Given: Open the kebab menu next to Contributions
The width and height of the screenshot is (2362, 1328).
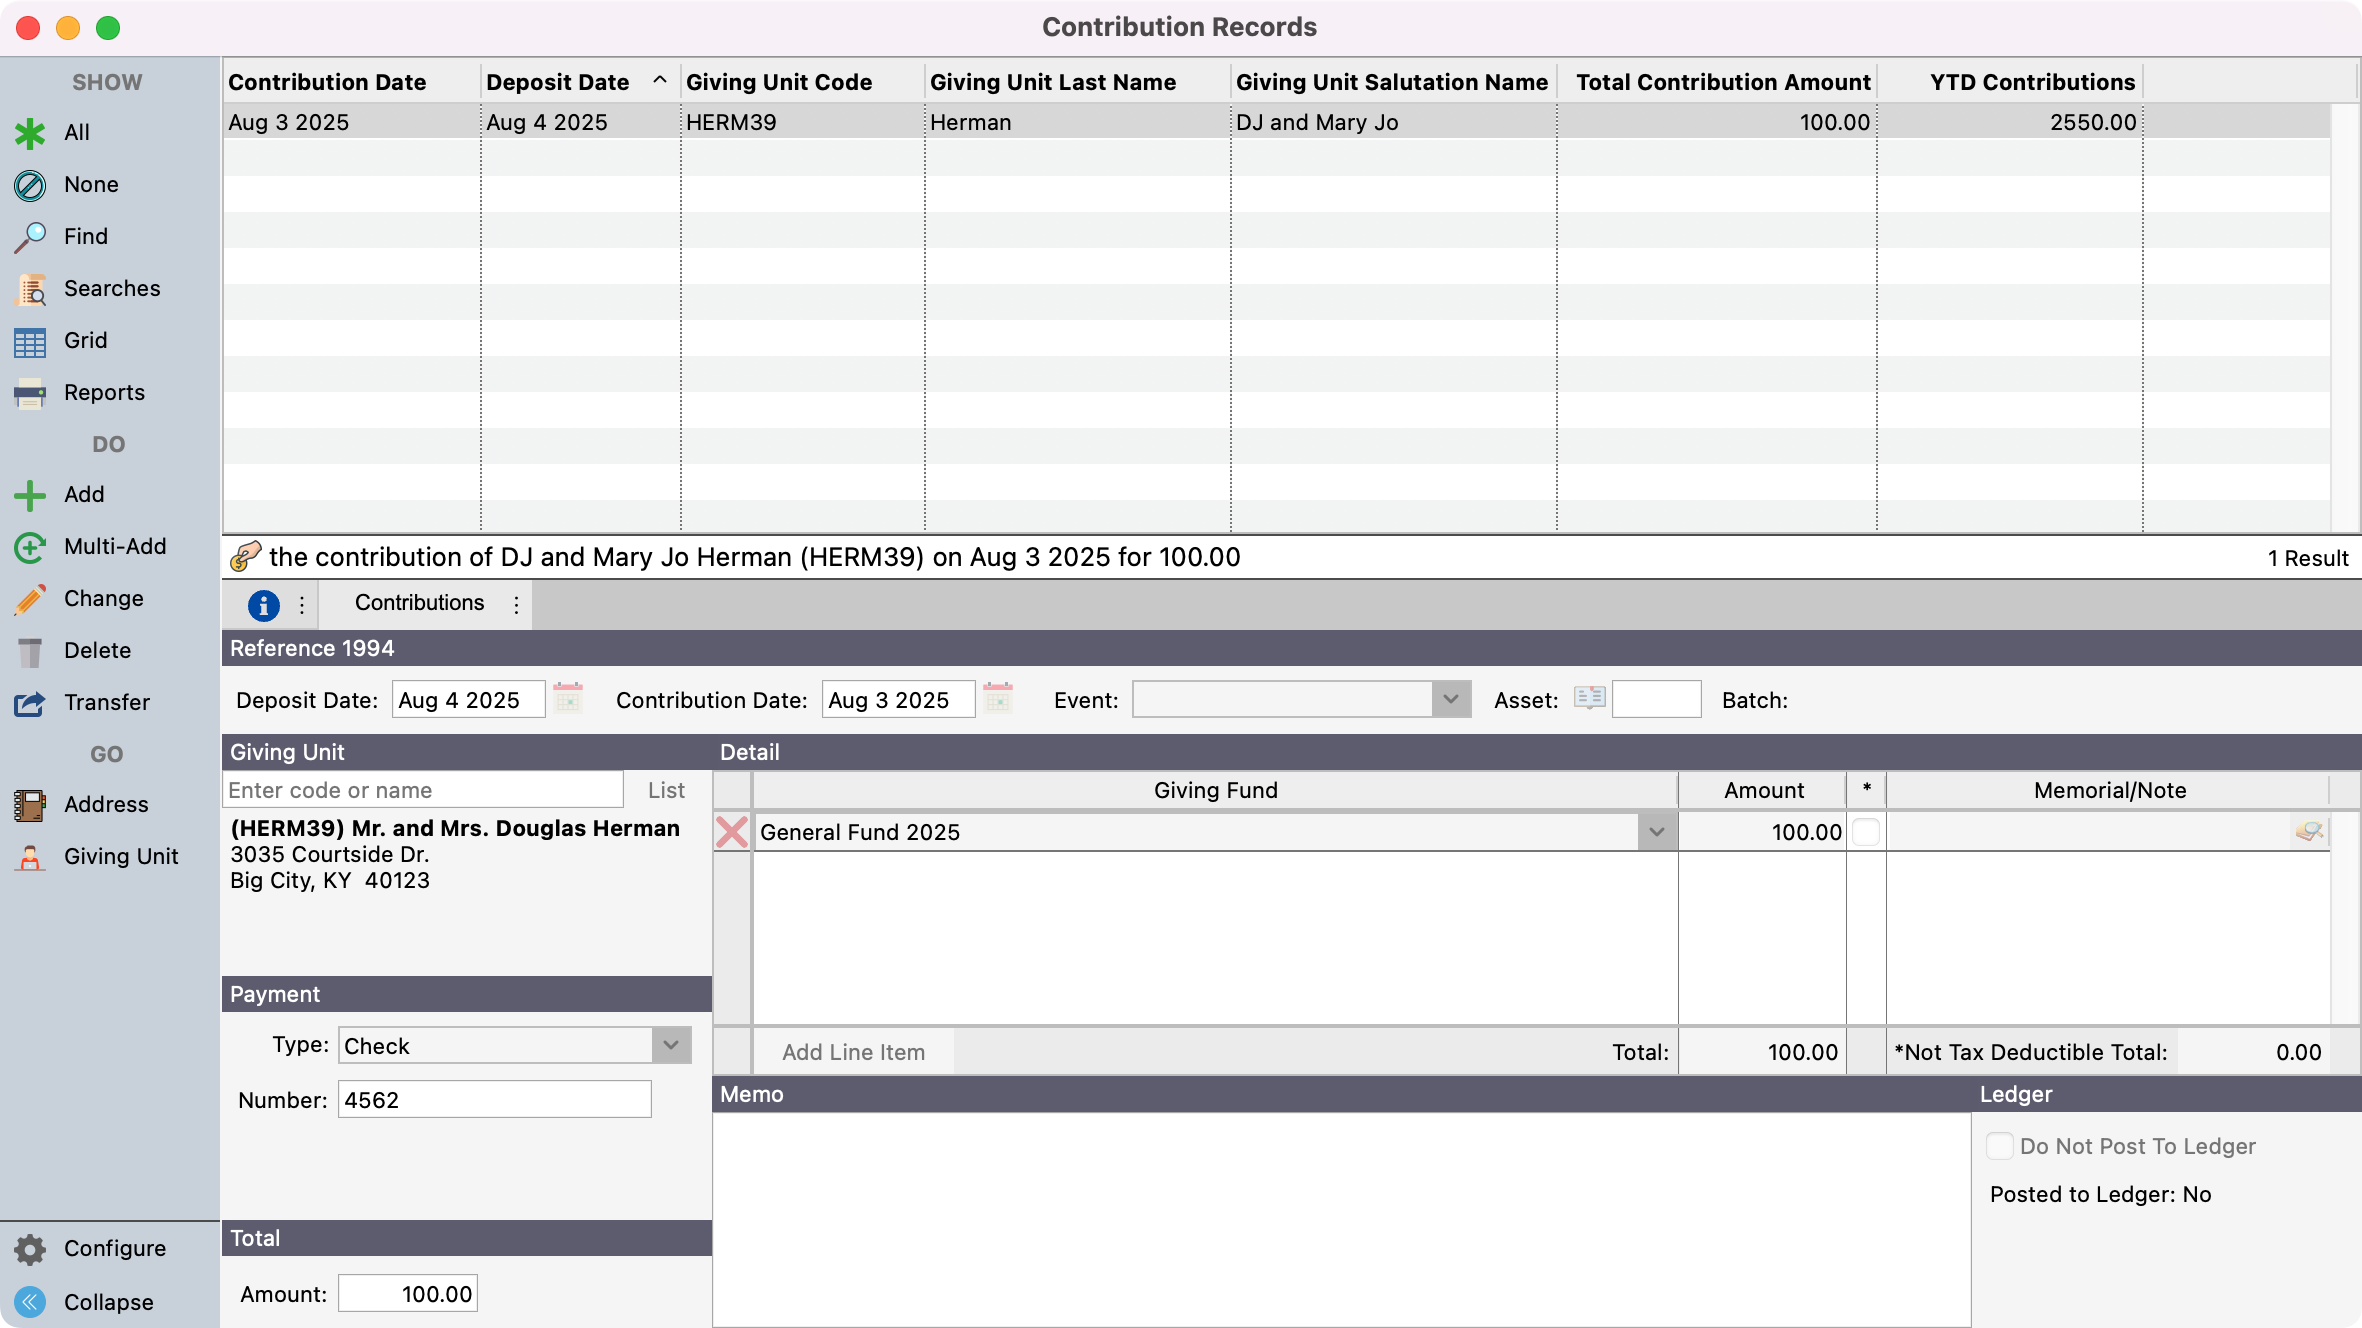Looking at the screenshot, I should pyautogui.click(x=516, y=604).
